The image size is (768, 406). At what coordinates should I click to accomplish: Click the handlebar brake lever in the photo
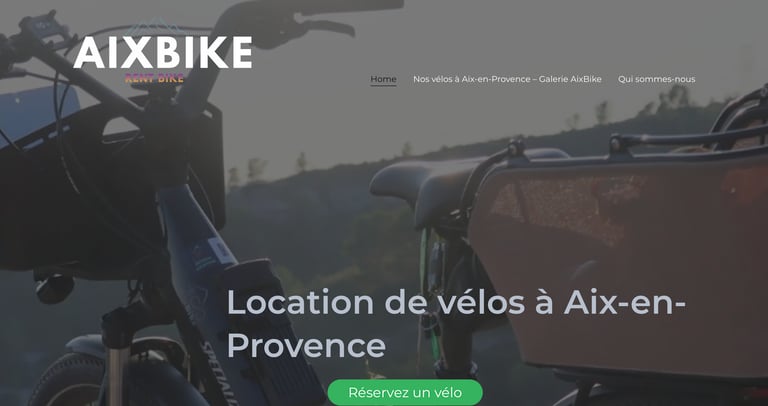tap(323, 26)
